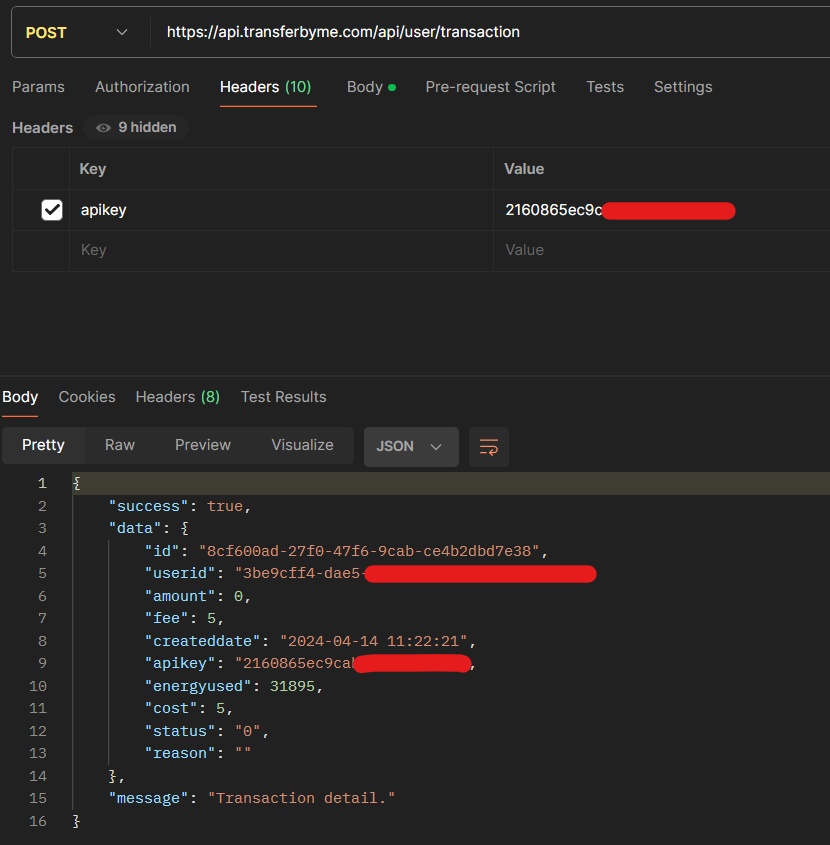Open the Authorization tab
The width and height of the screenshot is (830, 845).
142,87
